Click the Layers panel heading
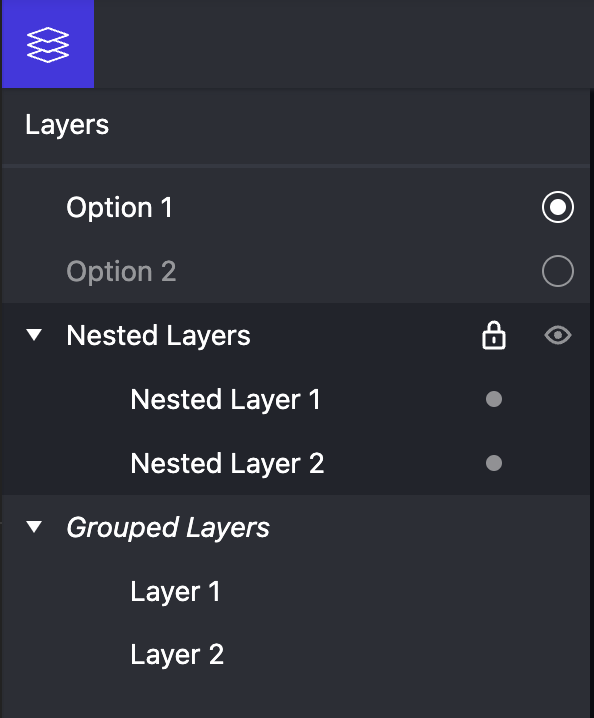Viewport: 594px width, 718px height. (x=67, y=125)
